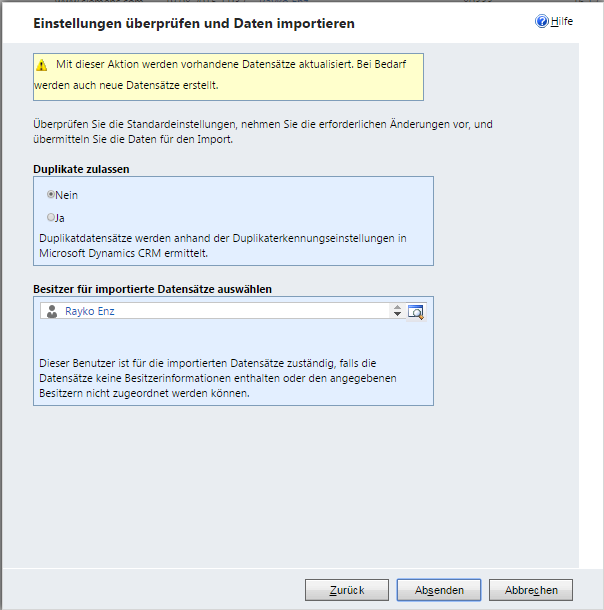
Task: Select the Ja radio button
Action: coord(51,217)
